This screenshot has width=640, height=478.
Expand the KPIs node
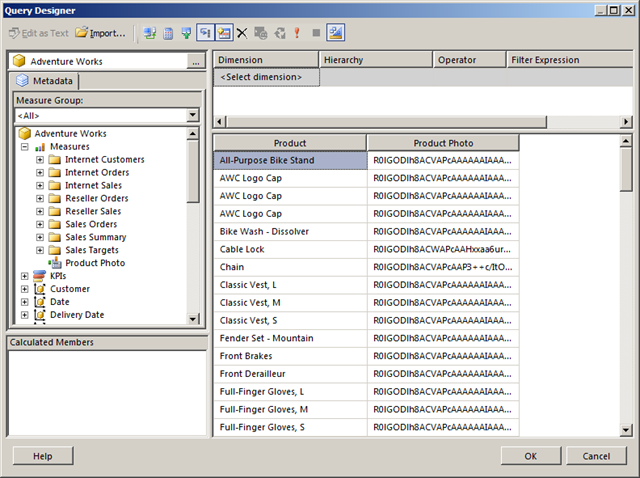(24, 276)
